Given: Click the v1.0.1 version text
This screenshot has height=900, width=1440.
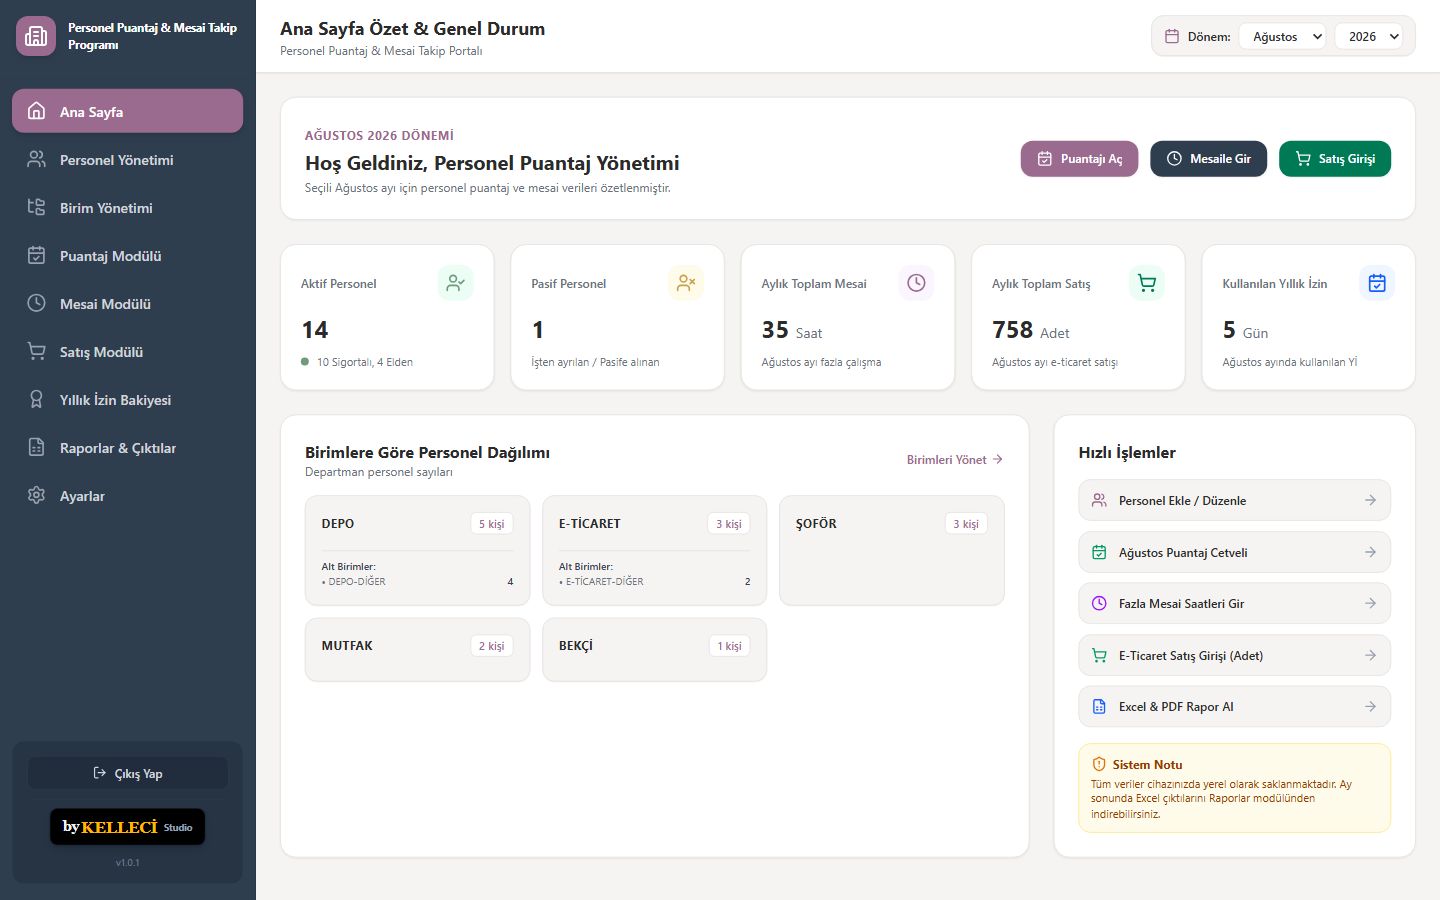Looking at the screenshot, I should pos(127,862).
